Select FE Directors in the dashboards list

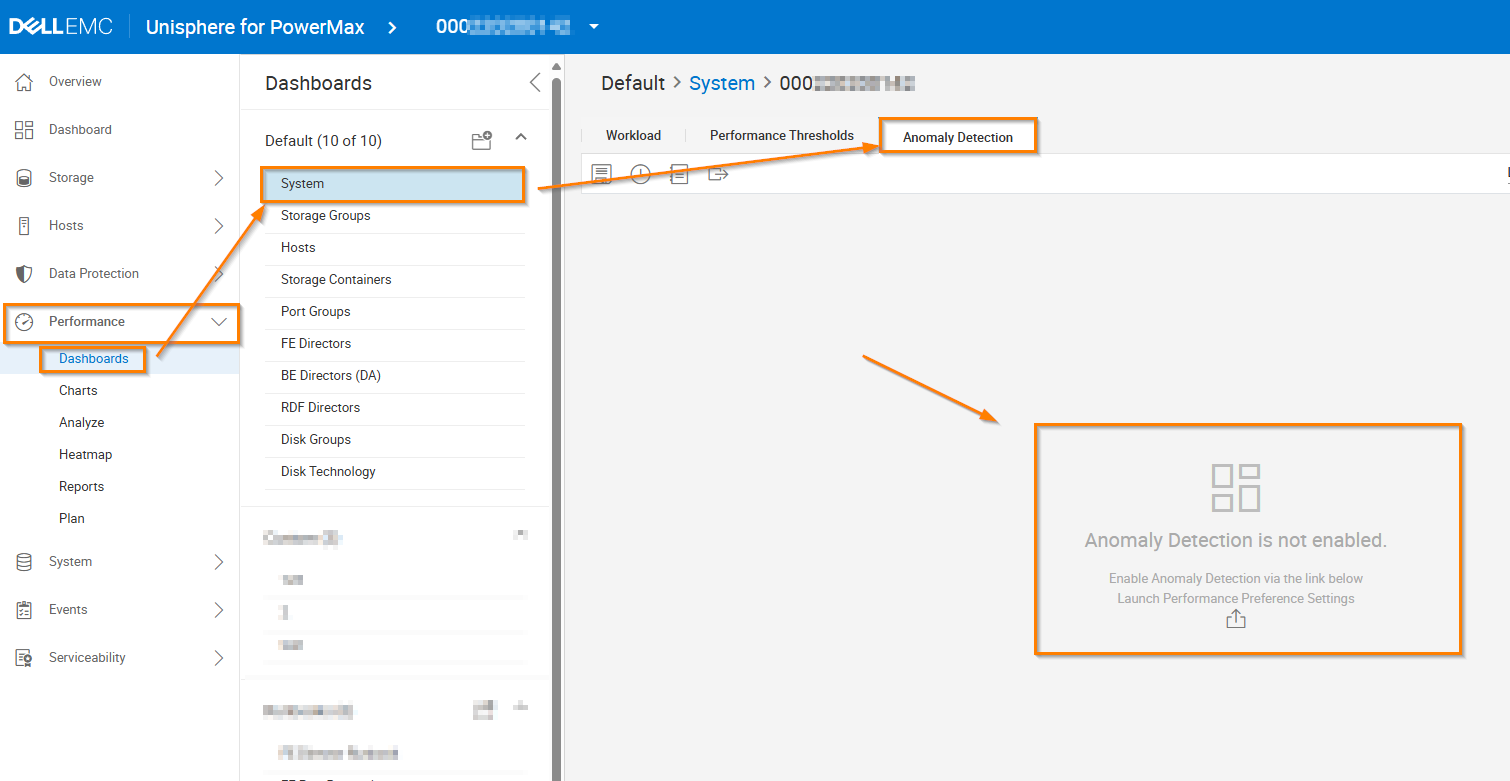click(x=316, y=344)
